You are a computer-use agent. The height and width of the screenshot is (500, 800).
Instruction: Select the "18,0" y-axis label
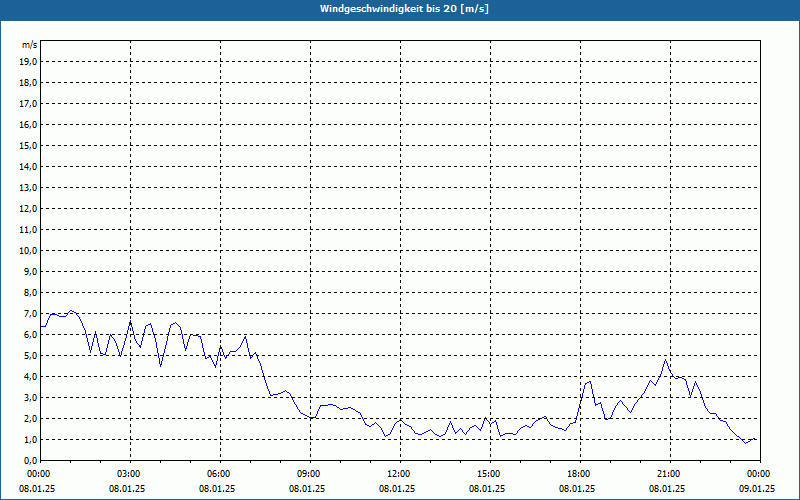coord(28,83)
